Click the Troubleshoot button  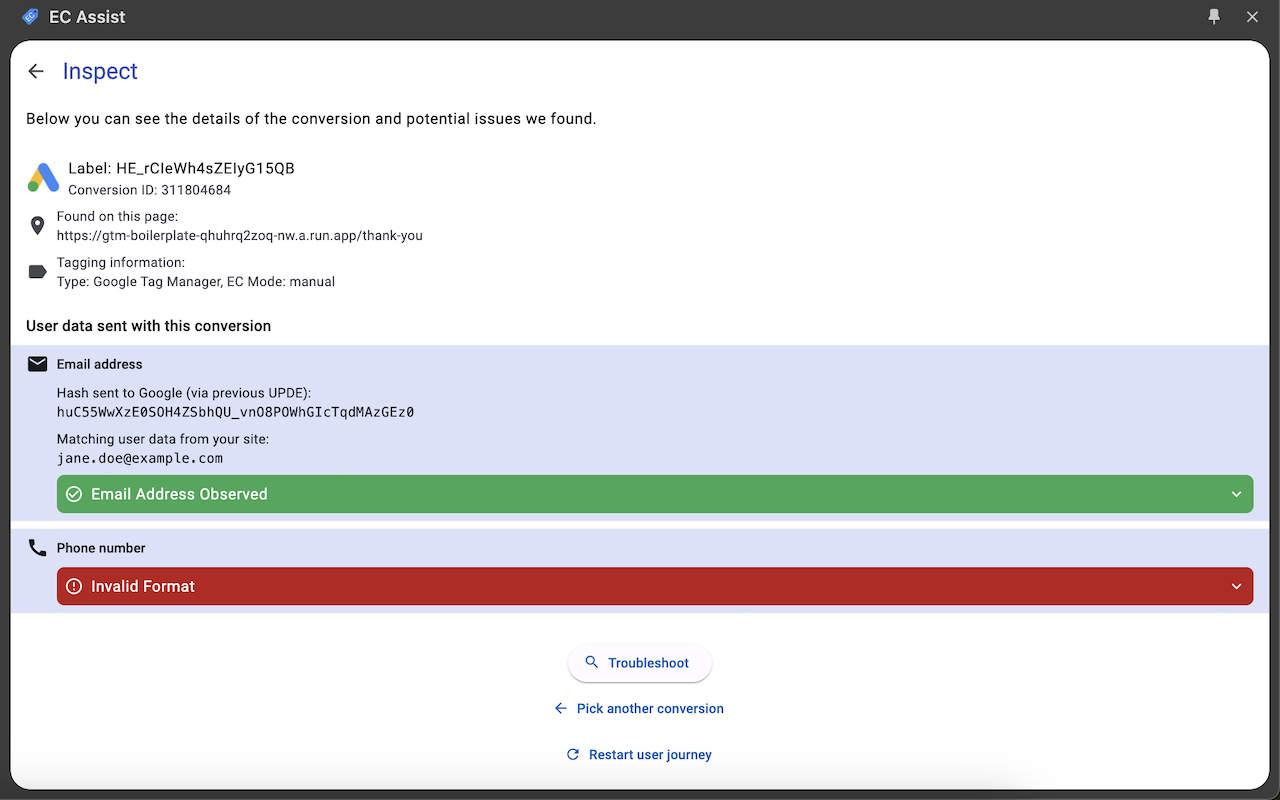tap(640, 662)
